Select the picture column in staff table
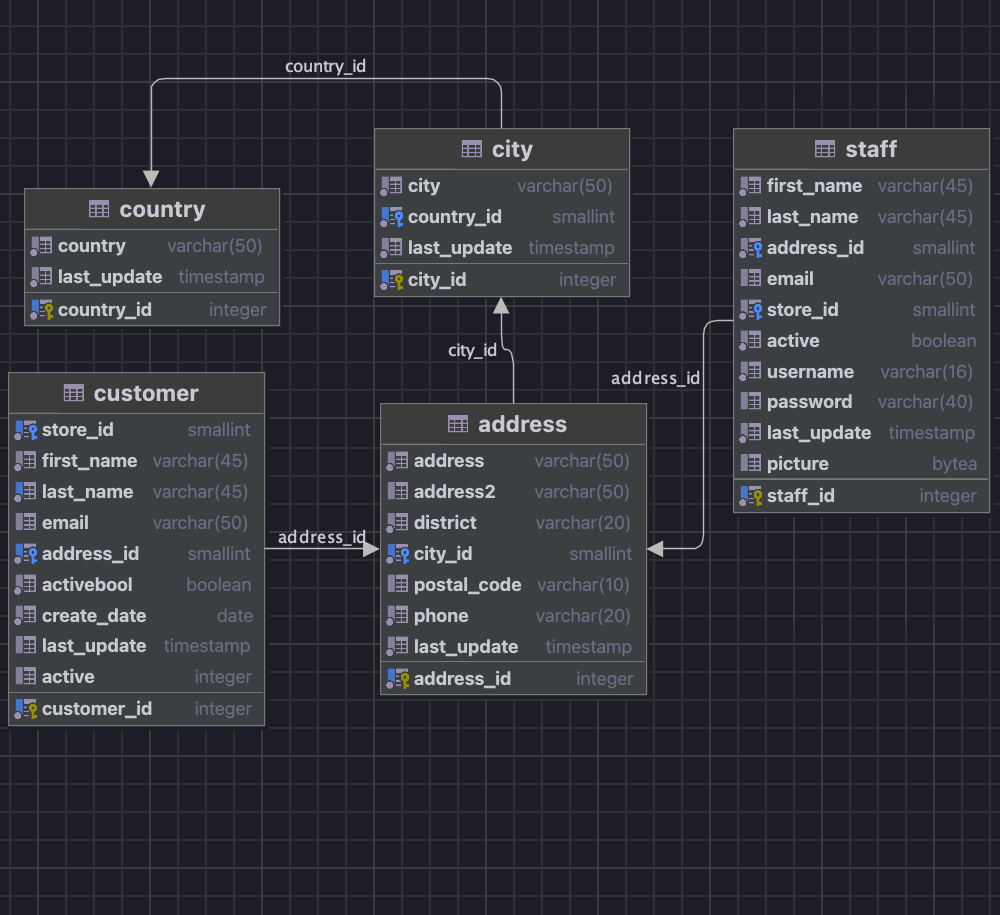Screen dimensions: 1000x915 pyautogui.click(x=797, y=464)
